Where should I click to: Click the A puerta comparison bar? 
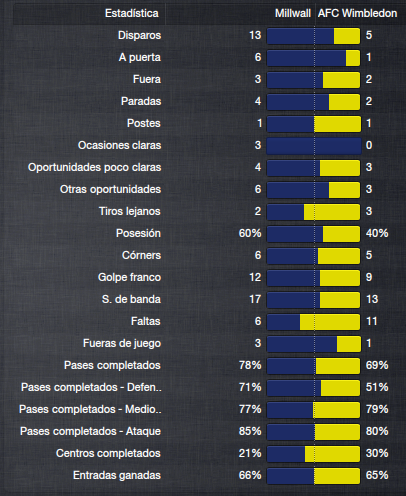[x=314, y=58]
